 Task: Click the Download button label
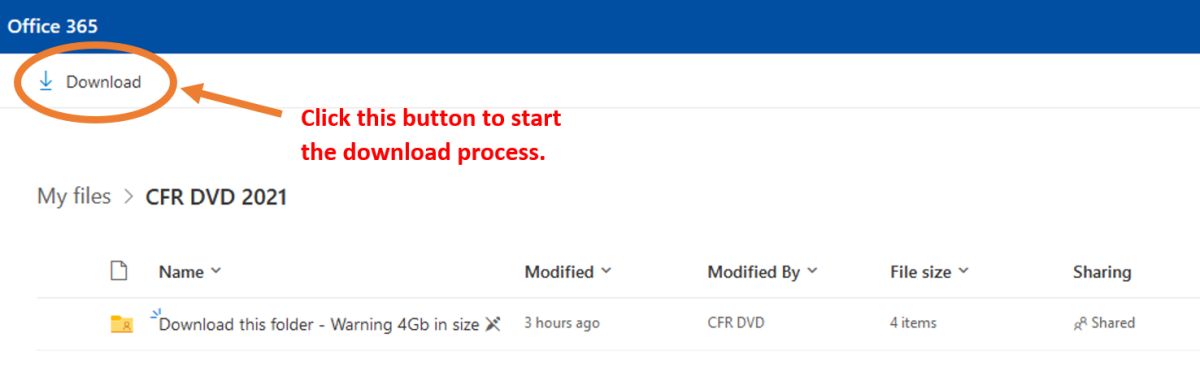tap(103, 82)
